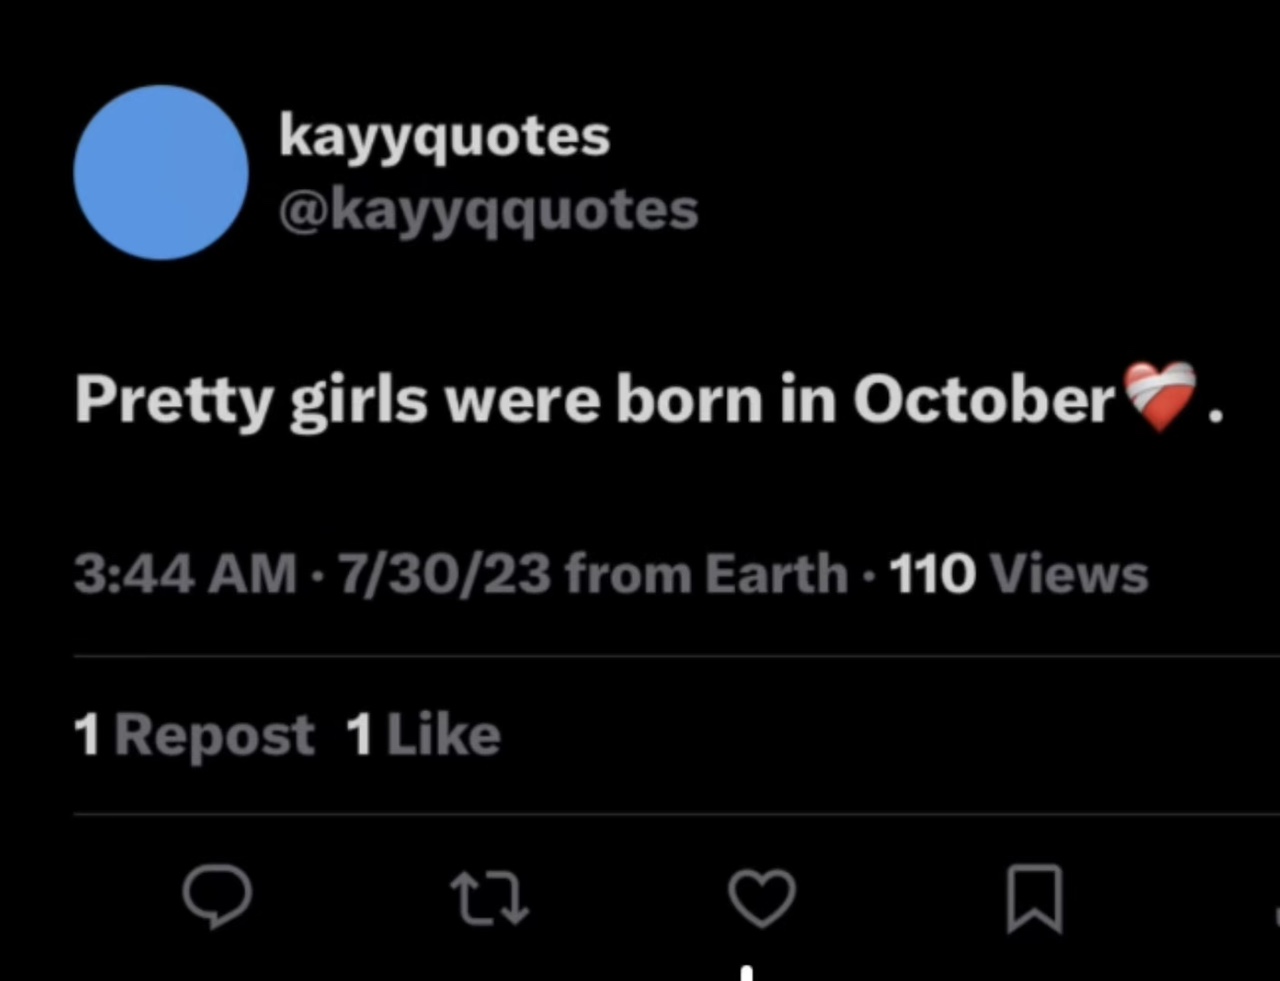View the 1 Like list
The height and width of the screenshot is (981, 1280).
pyautogui.click(x=422, y=736)
